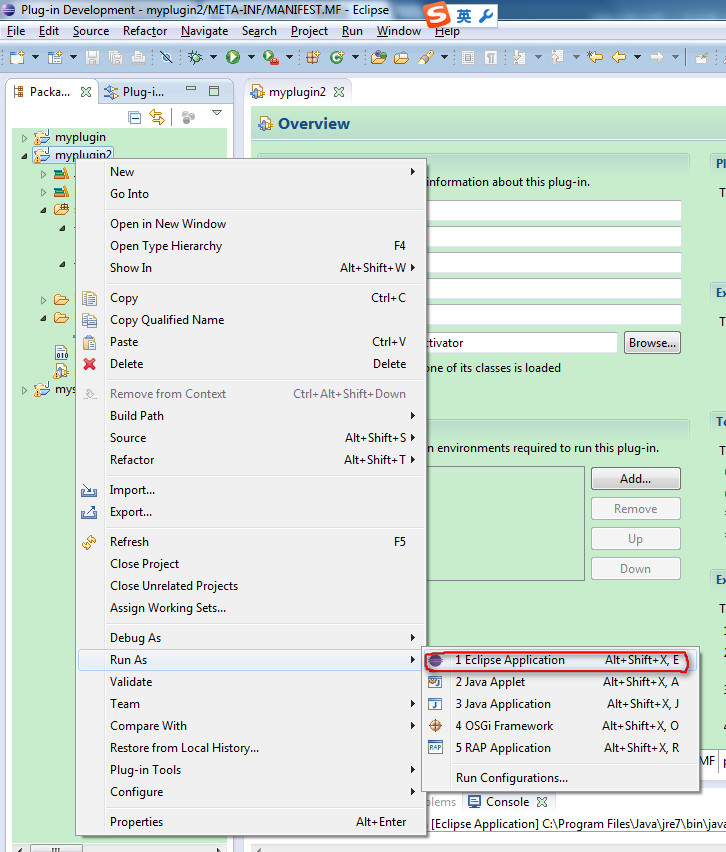The height and width of the screenshot is (852, 726).
Task: Click the Save toolbar icon
Action: pos(93,57)
